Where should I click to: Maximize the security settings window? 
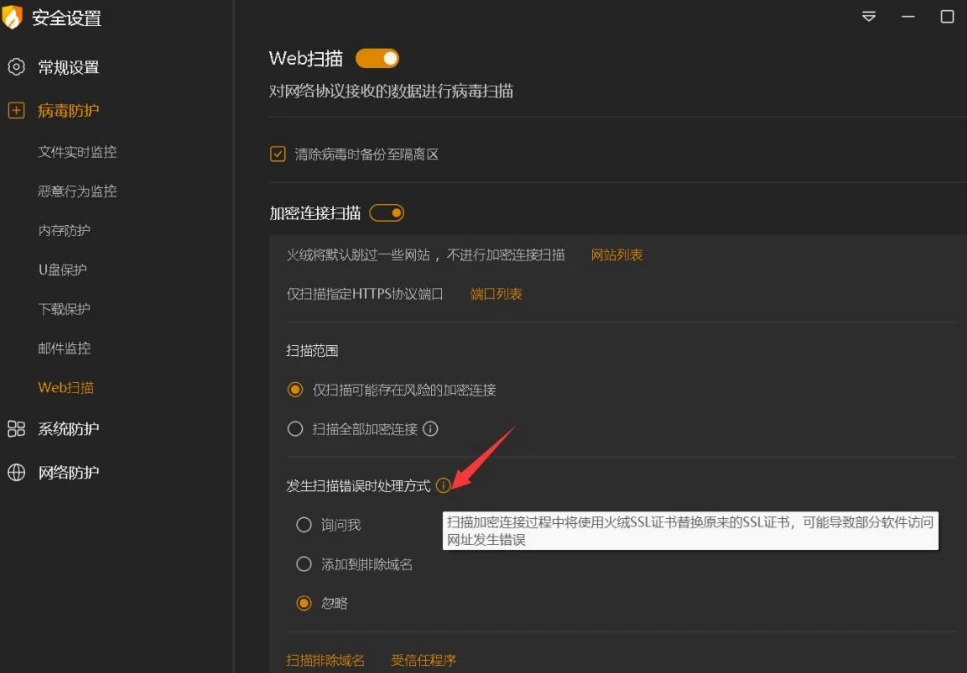point(947,17)
